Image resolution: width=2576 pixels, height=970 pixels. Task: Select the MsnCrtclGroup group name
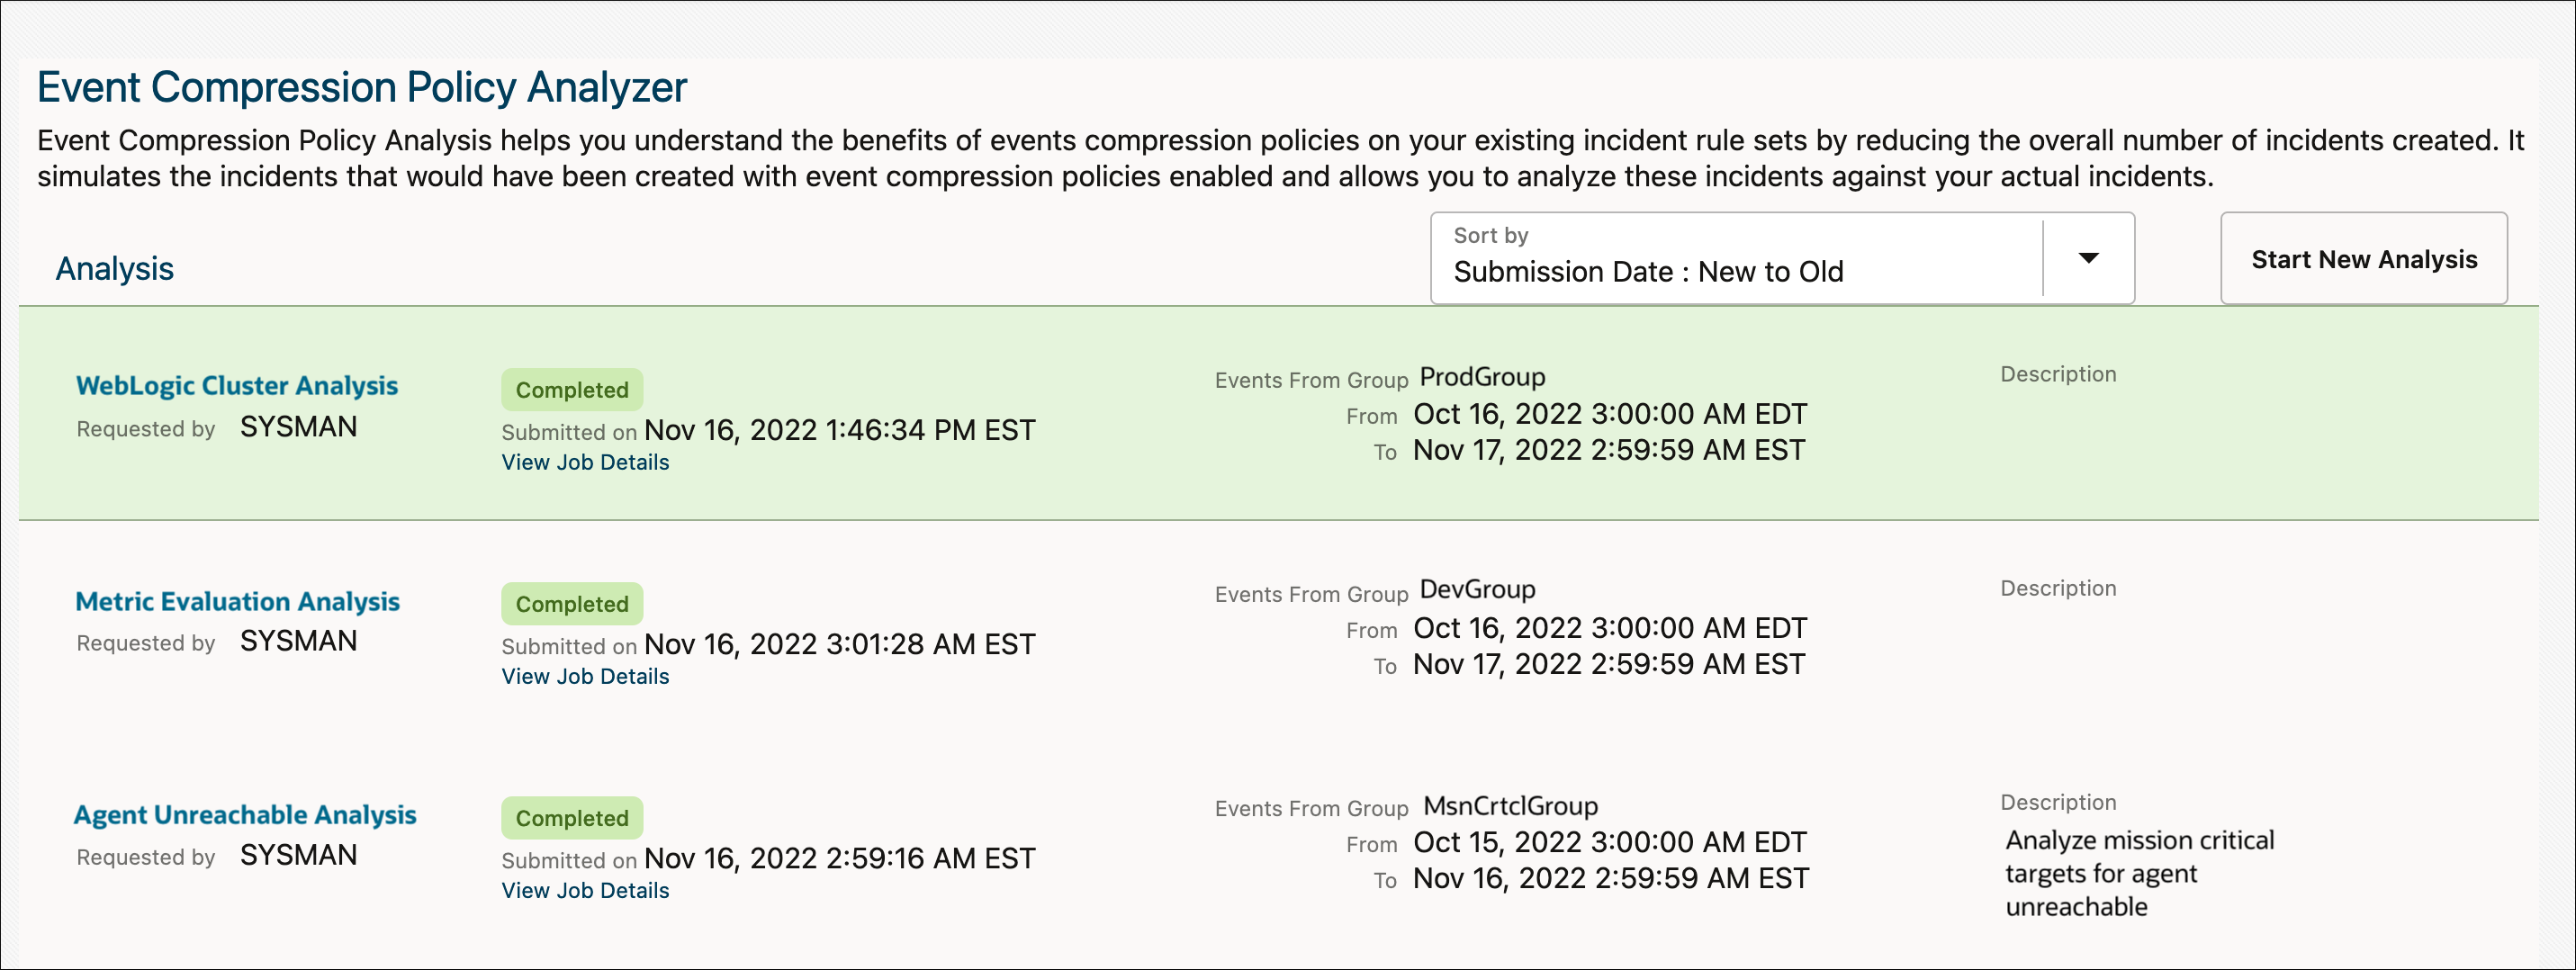(x=1510, y=806)
